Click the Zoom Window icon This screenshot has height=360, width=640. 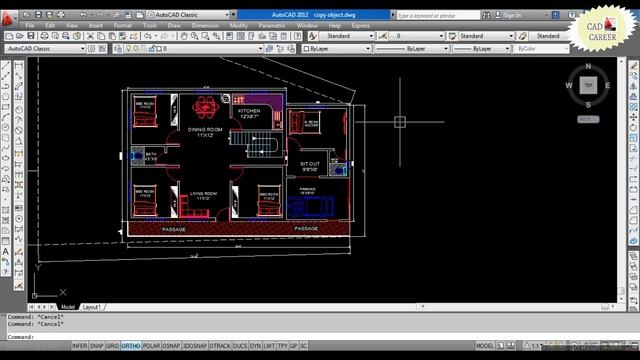click(205, 36)
